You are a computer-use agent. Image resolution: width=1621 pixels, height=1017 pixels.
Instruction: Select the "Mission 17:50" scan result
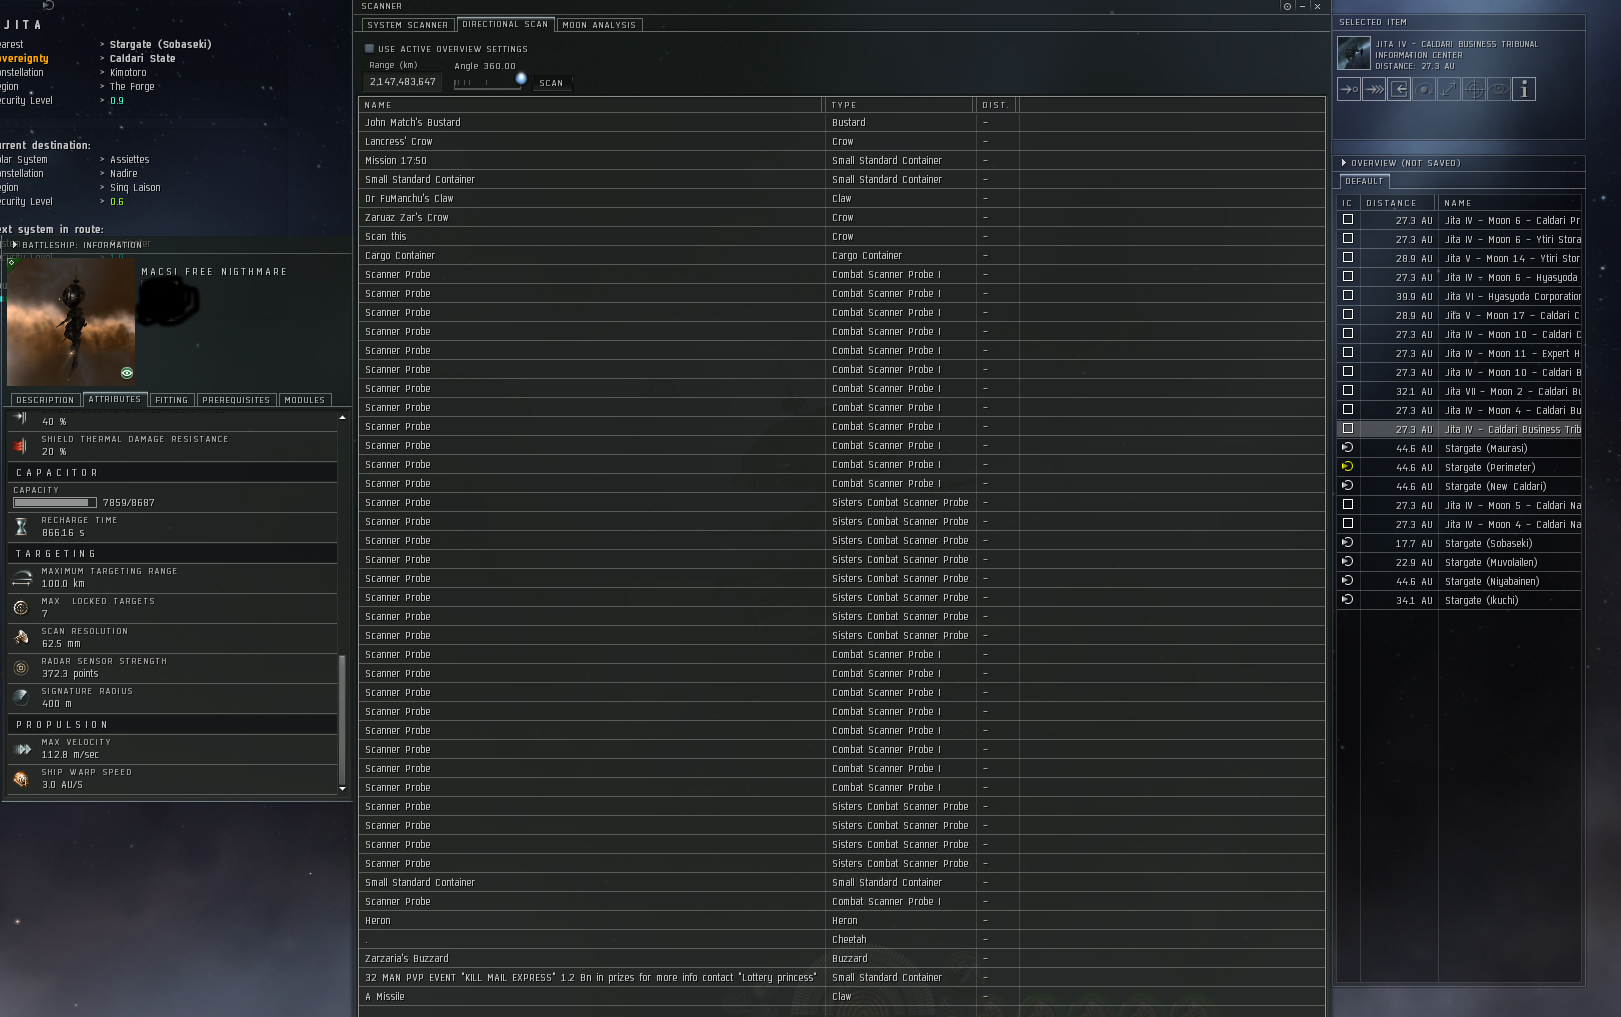842,160
